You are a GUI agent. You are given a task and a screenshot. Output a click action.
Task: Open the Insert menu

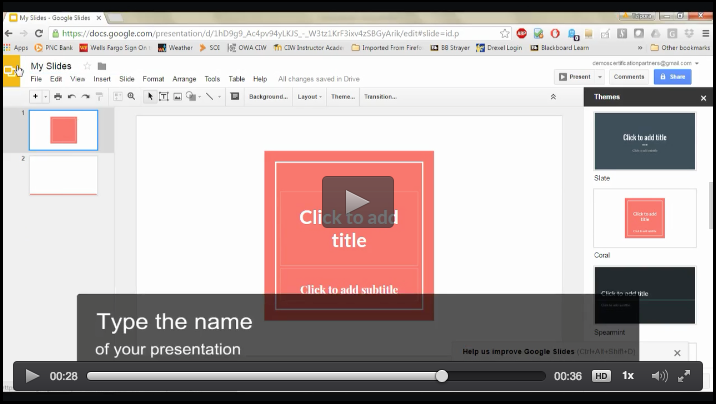coord(102,79)
